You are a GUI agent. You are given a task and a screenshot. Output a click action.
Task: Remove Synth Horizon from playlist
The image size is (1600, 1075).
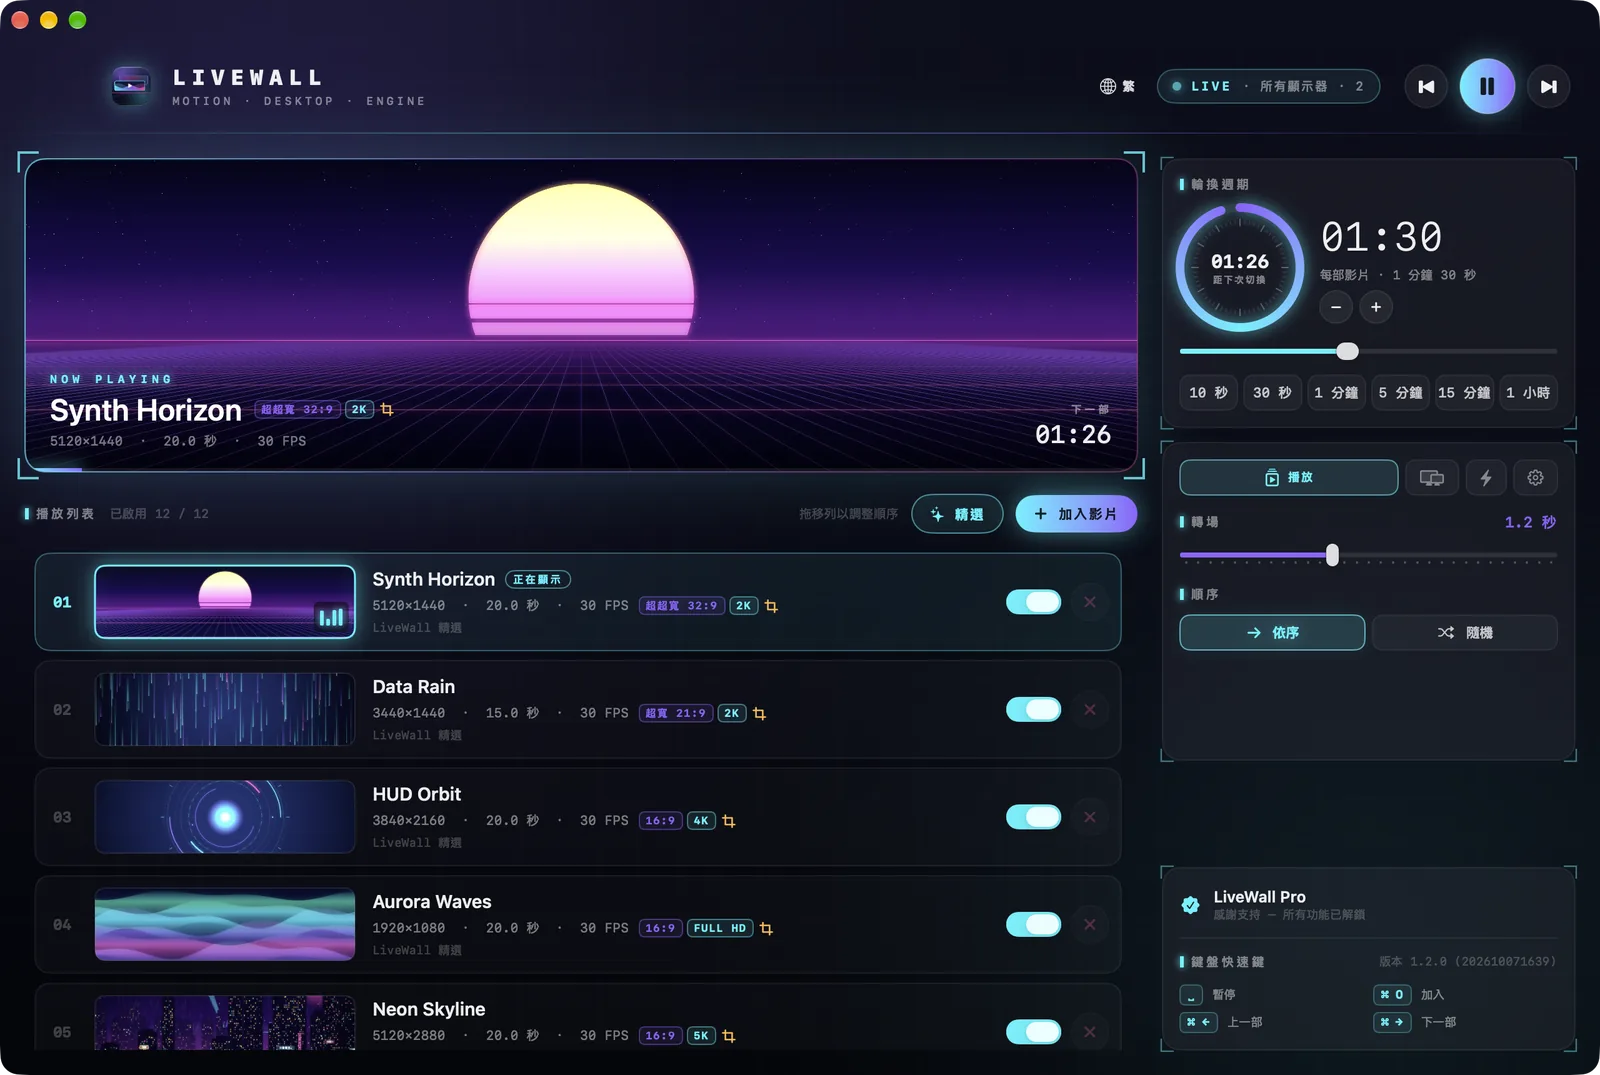click(1090, 602)
